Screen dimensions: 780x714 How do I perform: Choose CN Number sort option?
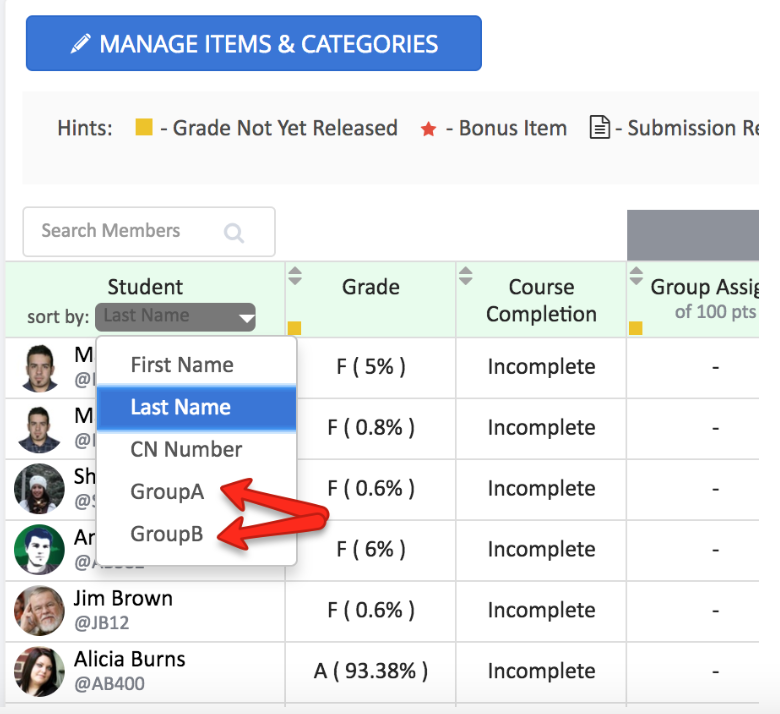point(196,449)
